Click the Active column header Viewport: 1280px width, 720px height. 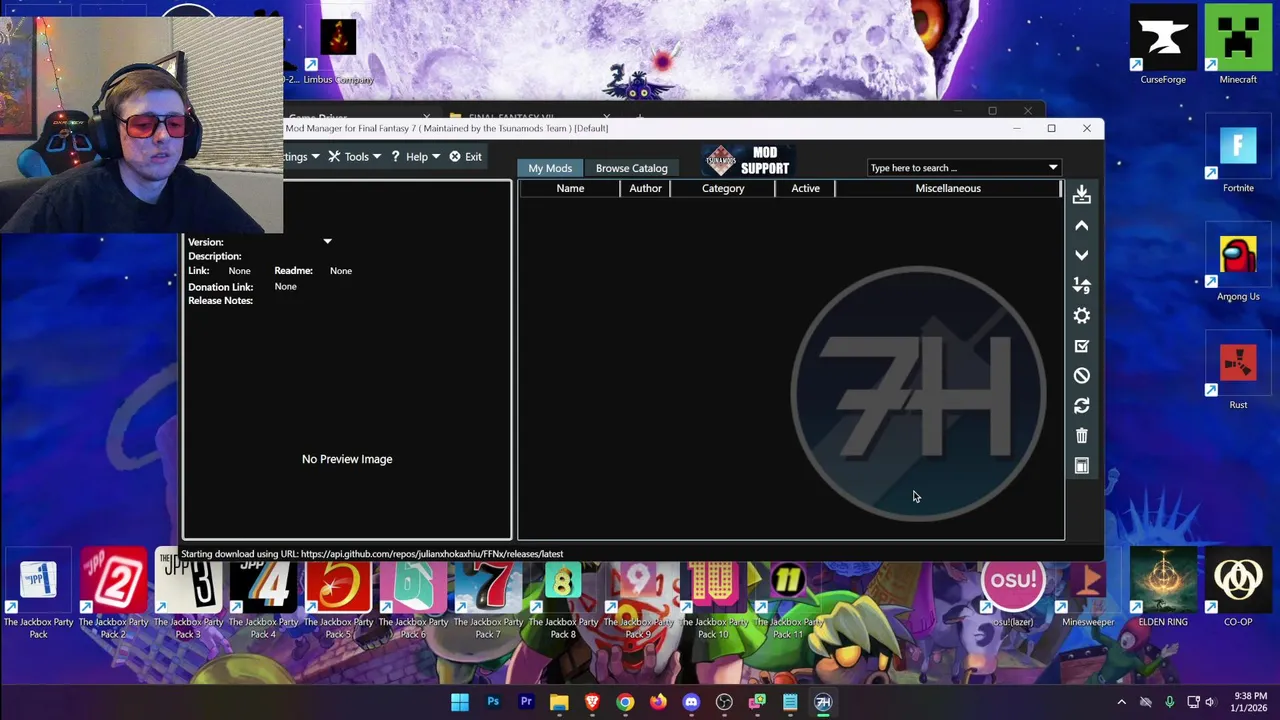[805, 188]
